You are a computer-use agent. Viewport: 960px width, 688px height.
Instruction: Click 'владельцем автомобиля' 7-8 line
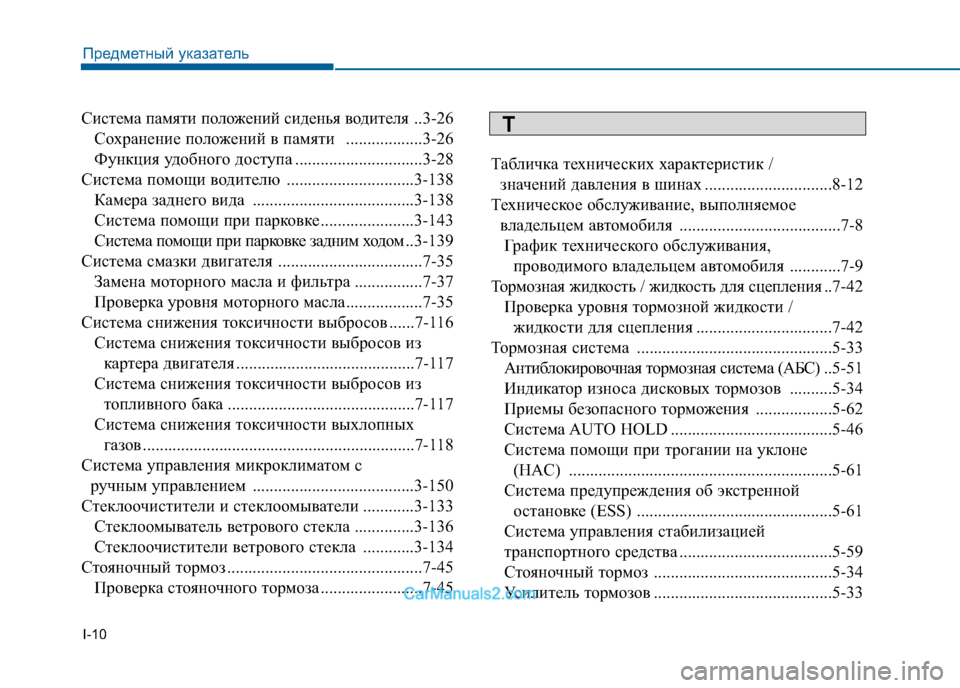[x=681, y=225]
